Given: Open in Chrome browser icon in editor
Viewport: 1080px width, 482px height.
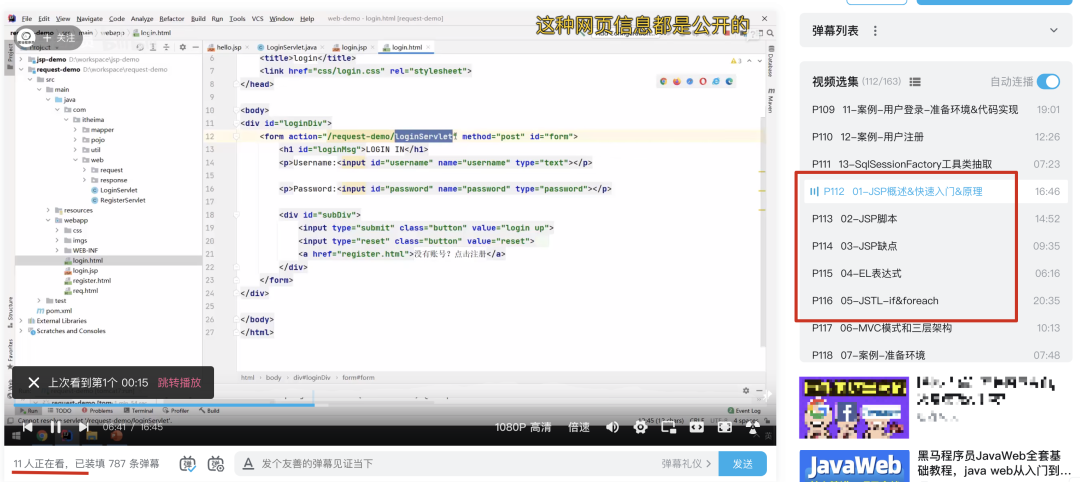Looking at the screenshot, I should pos(663,81).
